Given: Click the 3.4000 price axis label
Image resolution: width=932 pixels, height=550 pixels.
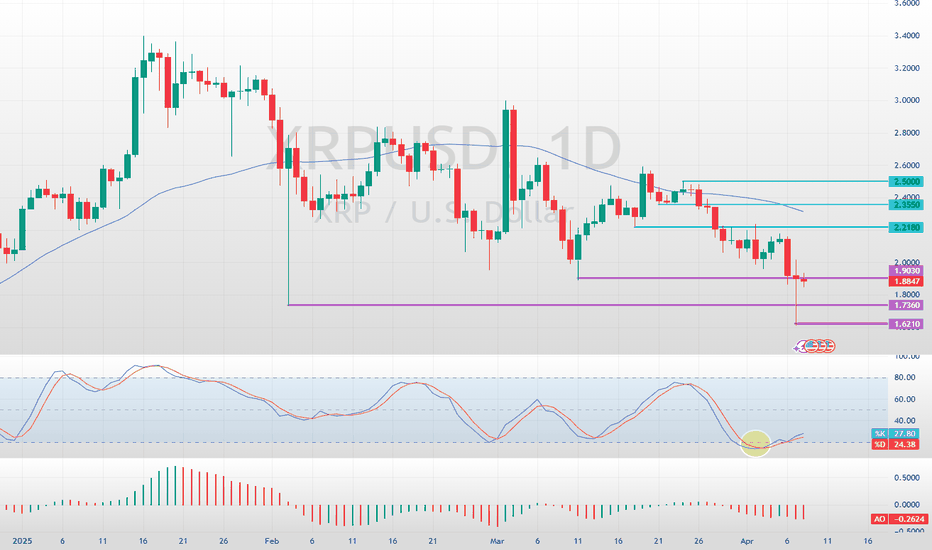Looking at the screenshot, I should click(x=907, y=36).
